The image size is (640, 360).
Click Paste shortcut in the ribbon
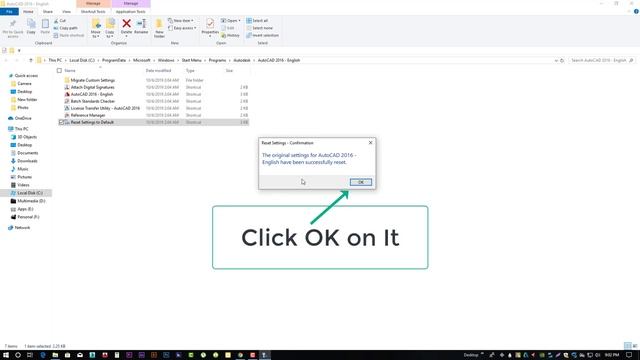[x=69, y=35]
